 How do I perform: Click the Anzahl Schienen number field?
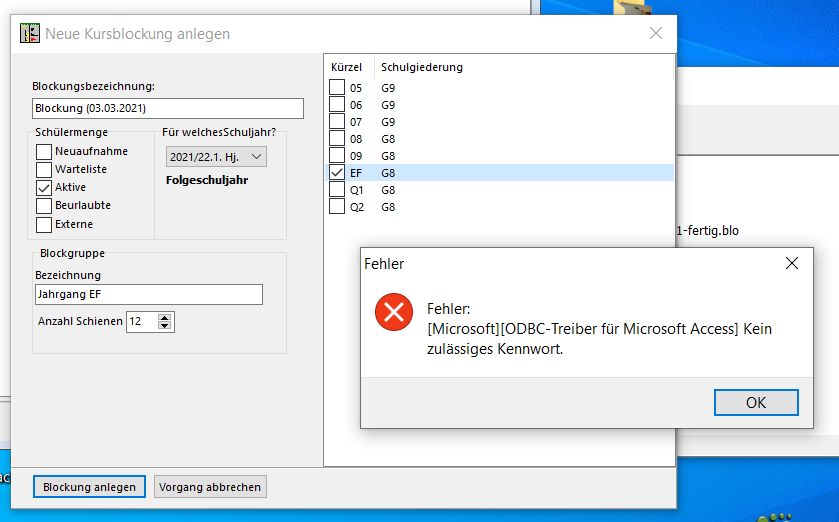(x=142, y=321)
